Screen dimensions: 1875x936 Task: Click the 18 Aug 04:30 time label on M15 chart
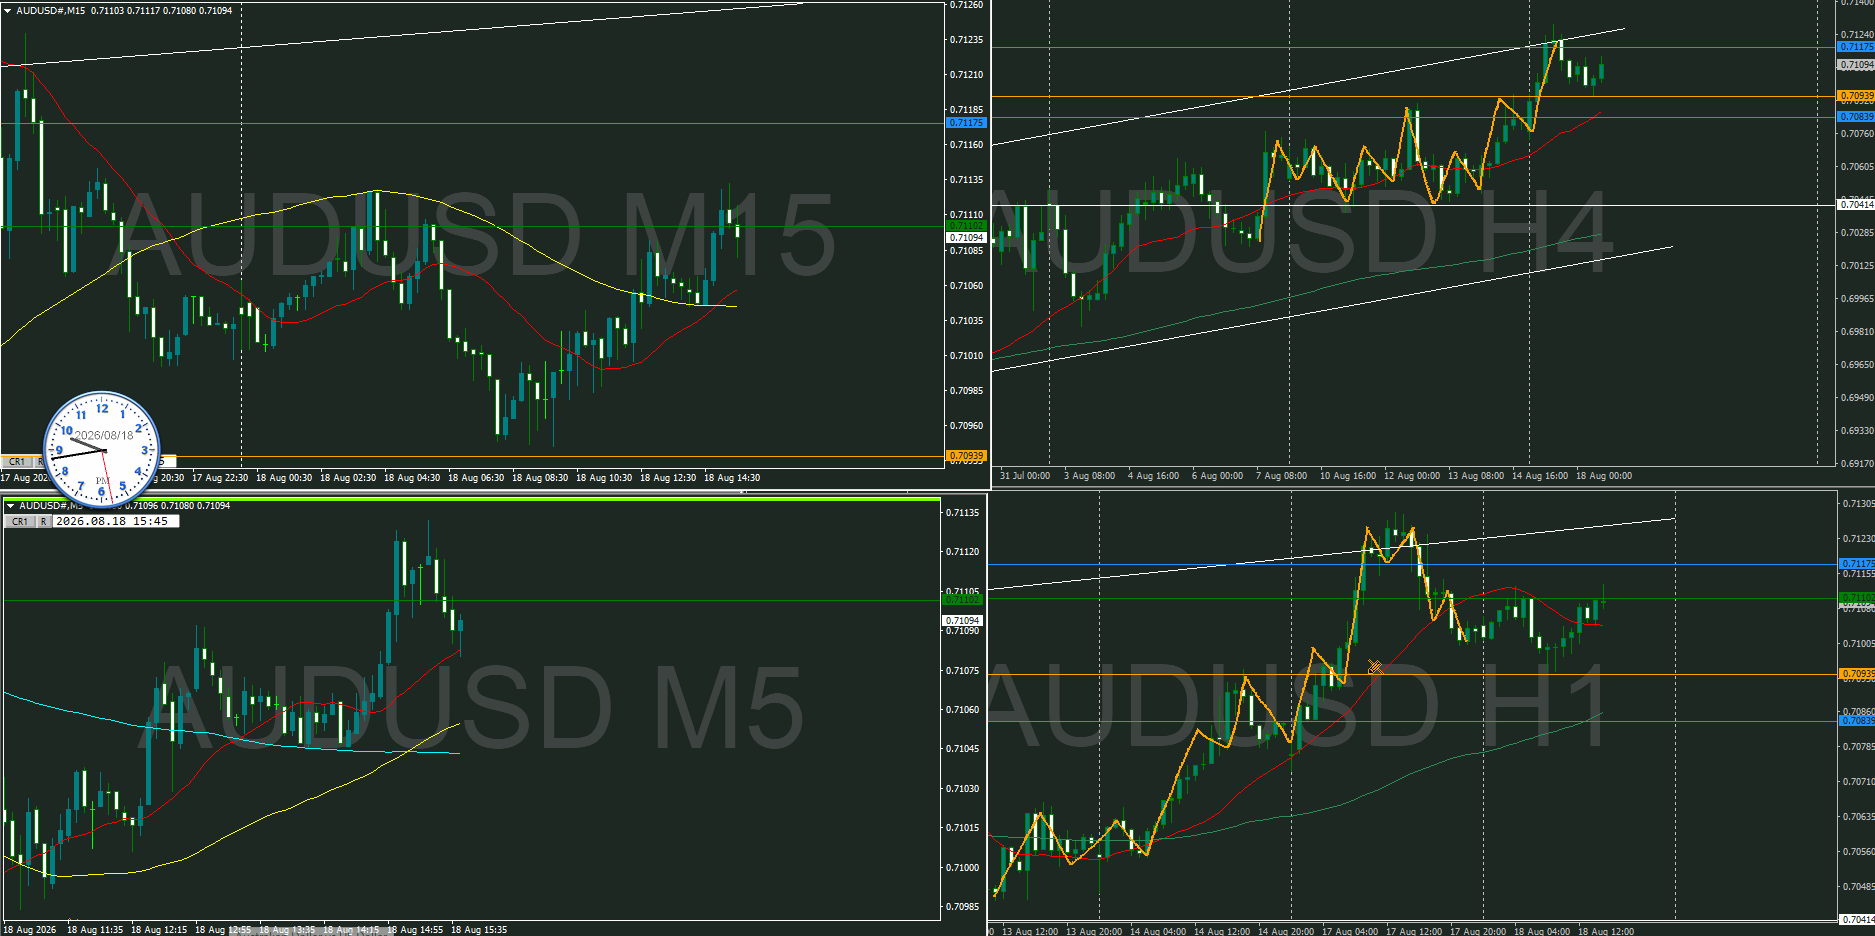click(412, 478)
